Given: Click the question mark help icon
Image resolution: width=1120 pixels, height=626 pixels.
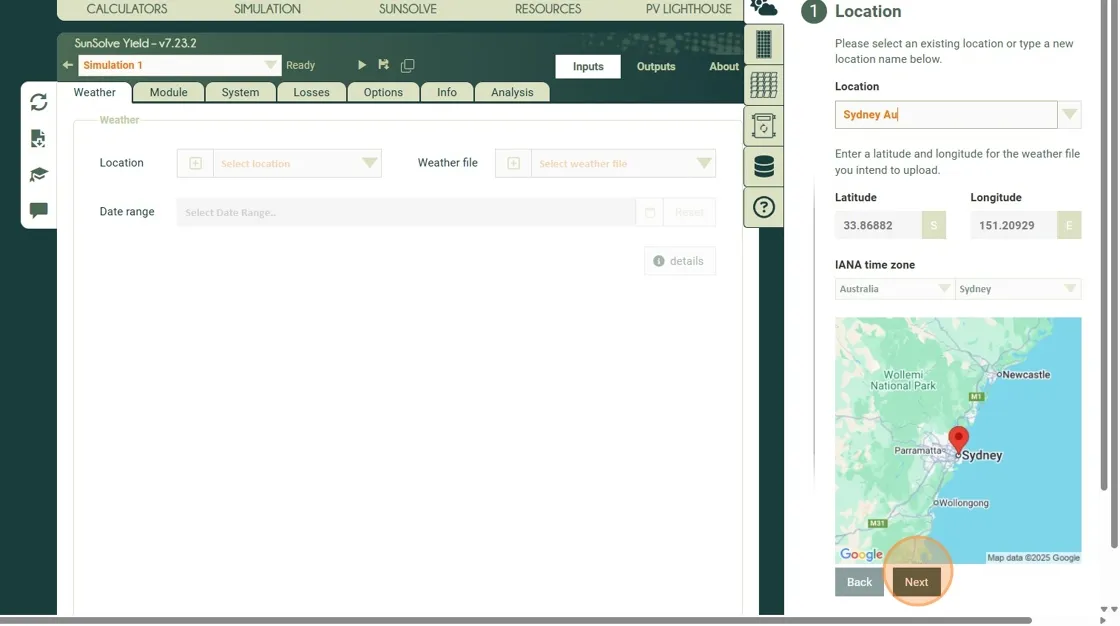Looking at the screenshot, I should [764, 207].
